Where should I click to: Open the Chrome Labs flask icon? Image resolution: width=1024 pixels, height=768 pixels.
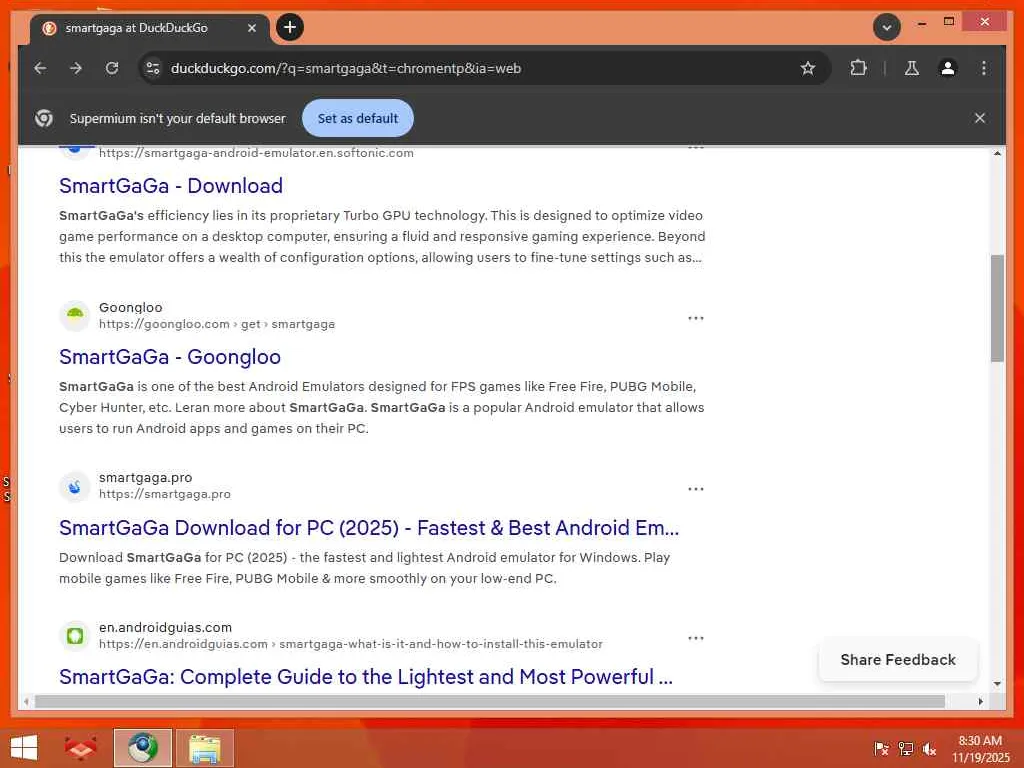pyautogui.click(x=912, y=68)
